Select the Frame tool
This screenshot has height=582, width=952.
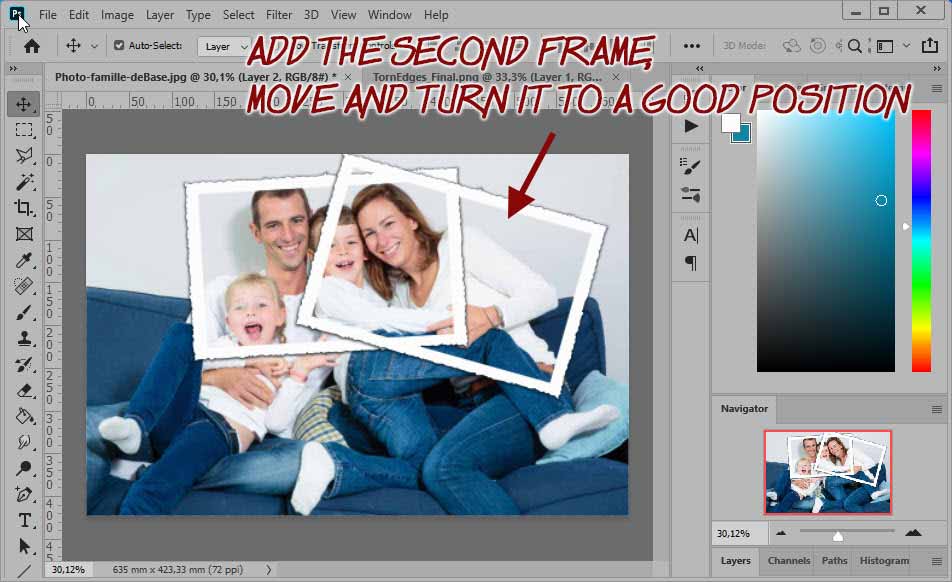(x=24, y=234)
